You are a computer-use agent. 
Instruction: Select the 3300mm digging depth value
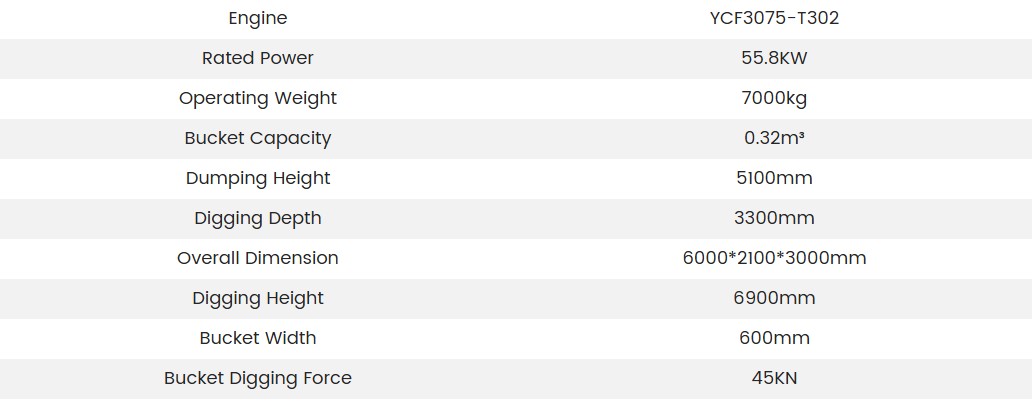pos(774,218)
